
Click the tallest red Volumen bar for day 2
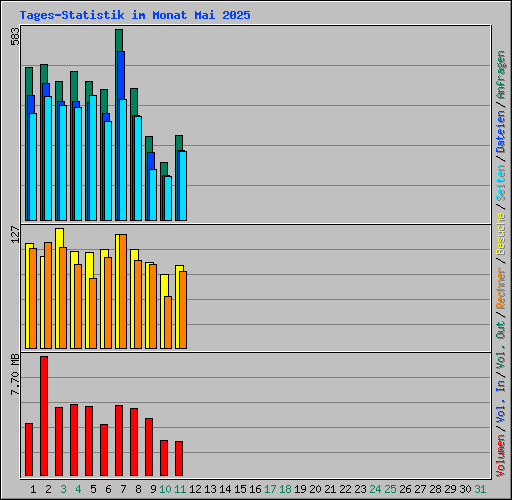(44, 416)
